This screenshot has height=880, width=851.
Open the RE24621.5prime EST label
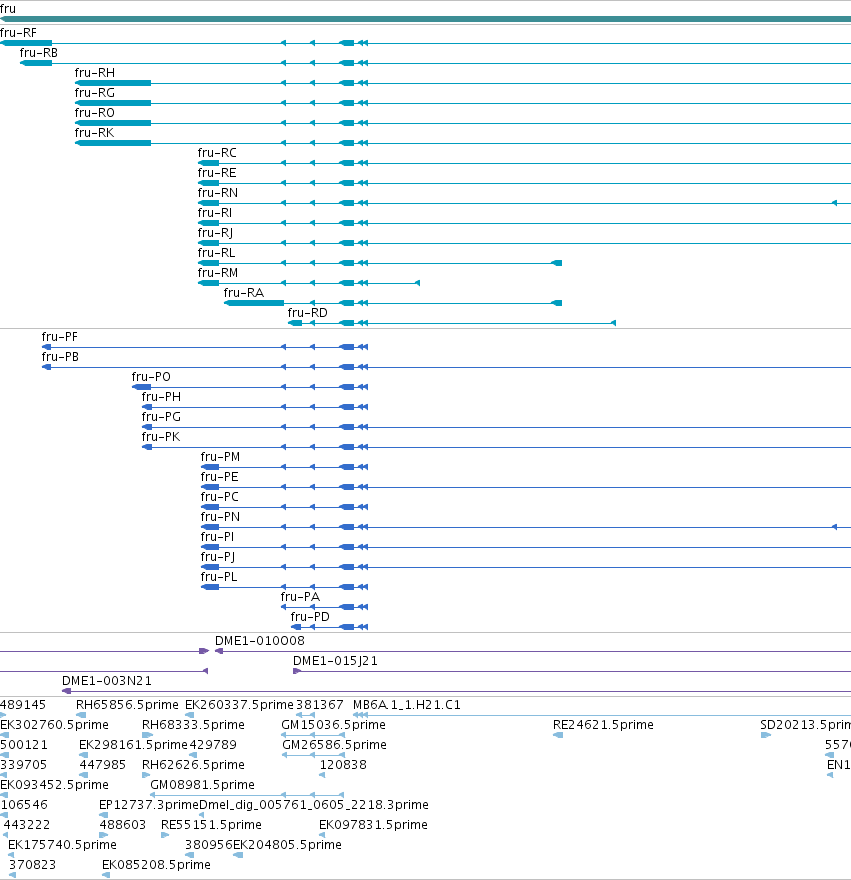point(603,725)
